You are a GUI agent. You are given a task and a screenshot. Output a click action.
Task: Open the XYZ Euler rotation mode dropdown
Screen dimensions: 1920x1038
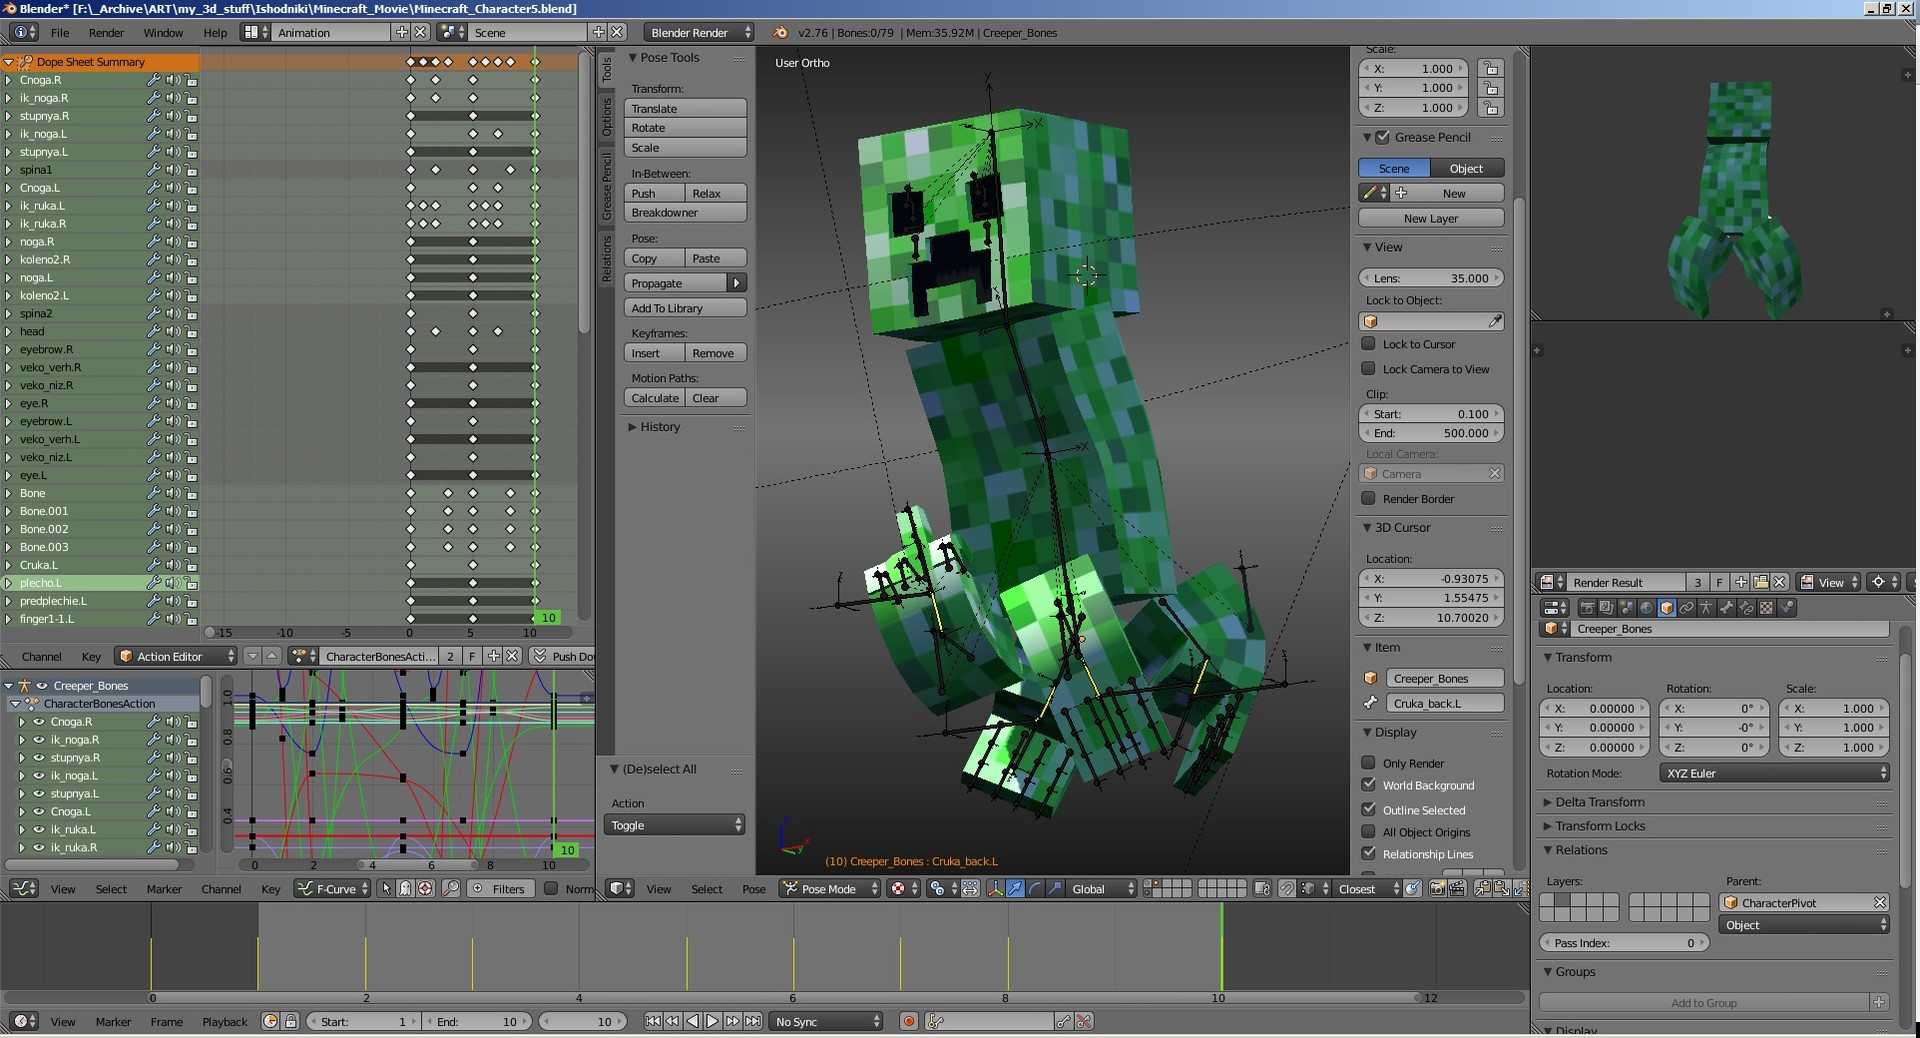click(1774, 773)
